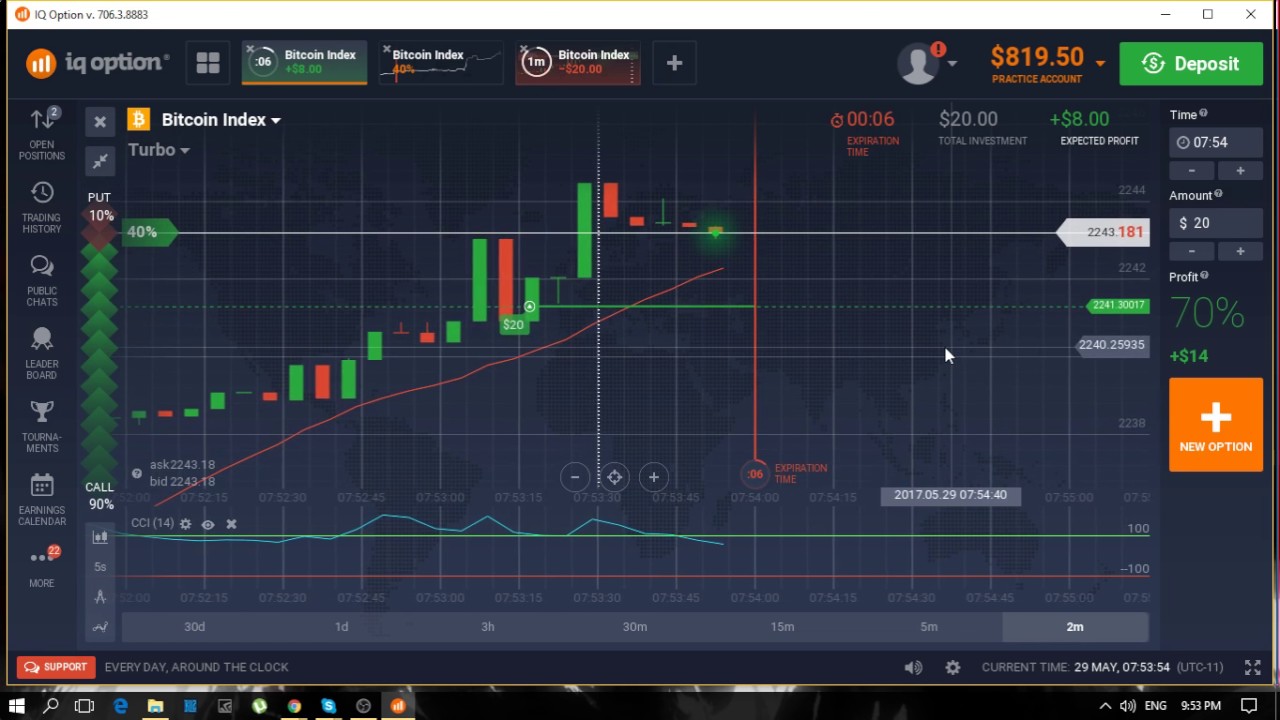Close the Bitcoin Index +$8.00 tab
This screenshot has height=720, width=1280.
[x=250, y=48]
